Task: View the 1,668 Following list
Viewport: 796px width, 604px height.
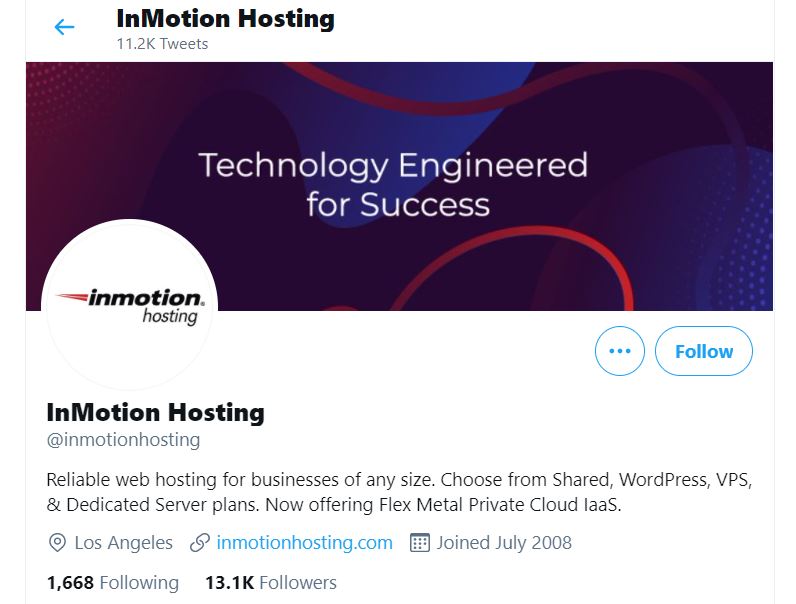Action: [x=112, y=582]
